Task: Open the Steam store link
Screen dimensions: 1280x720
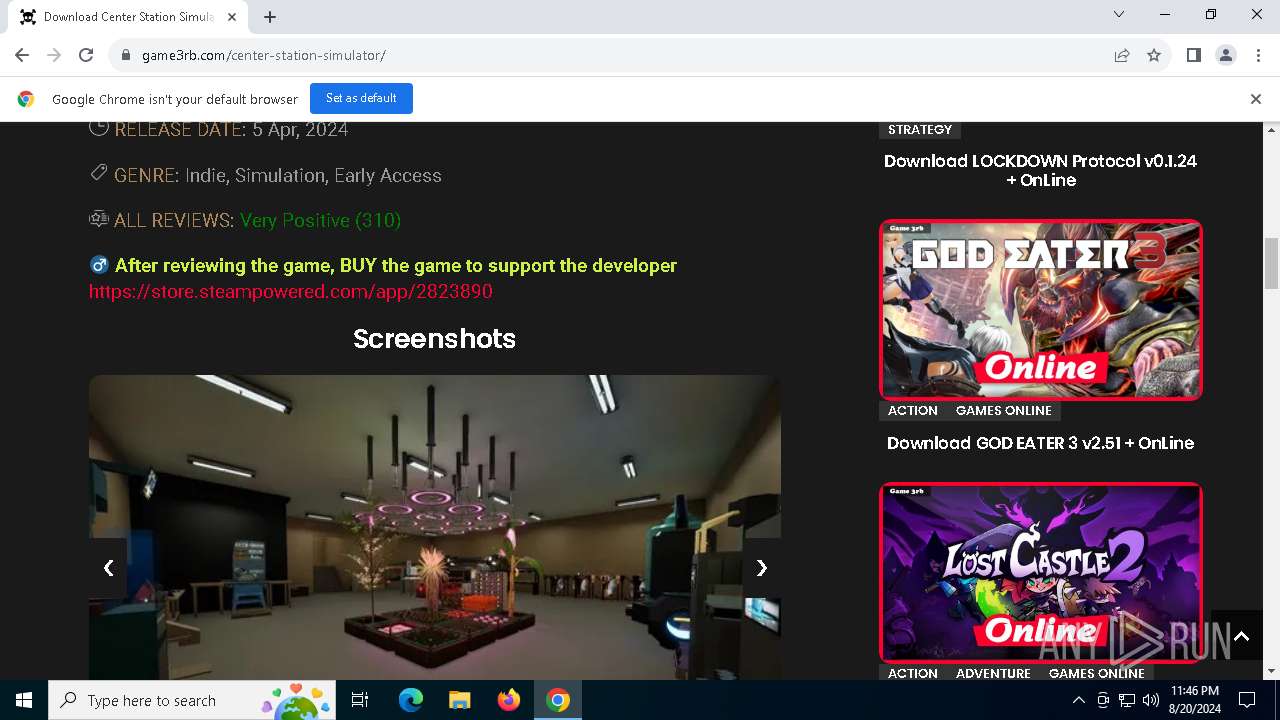Action: (290, 291)
